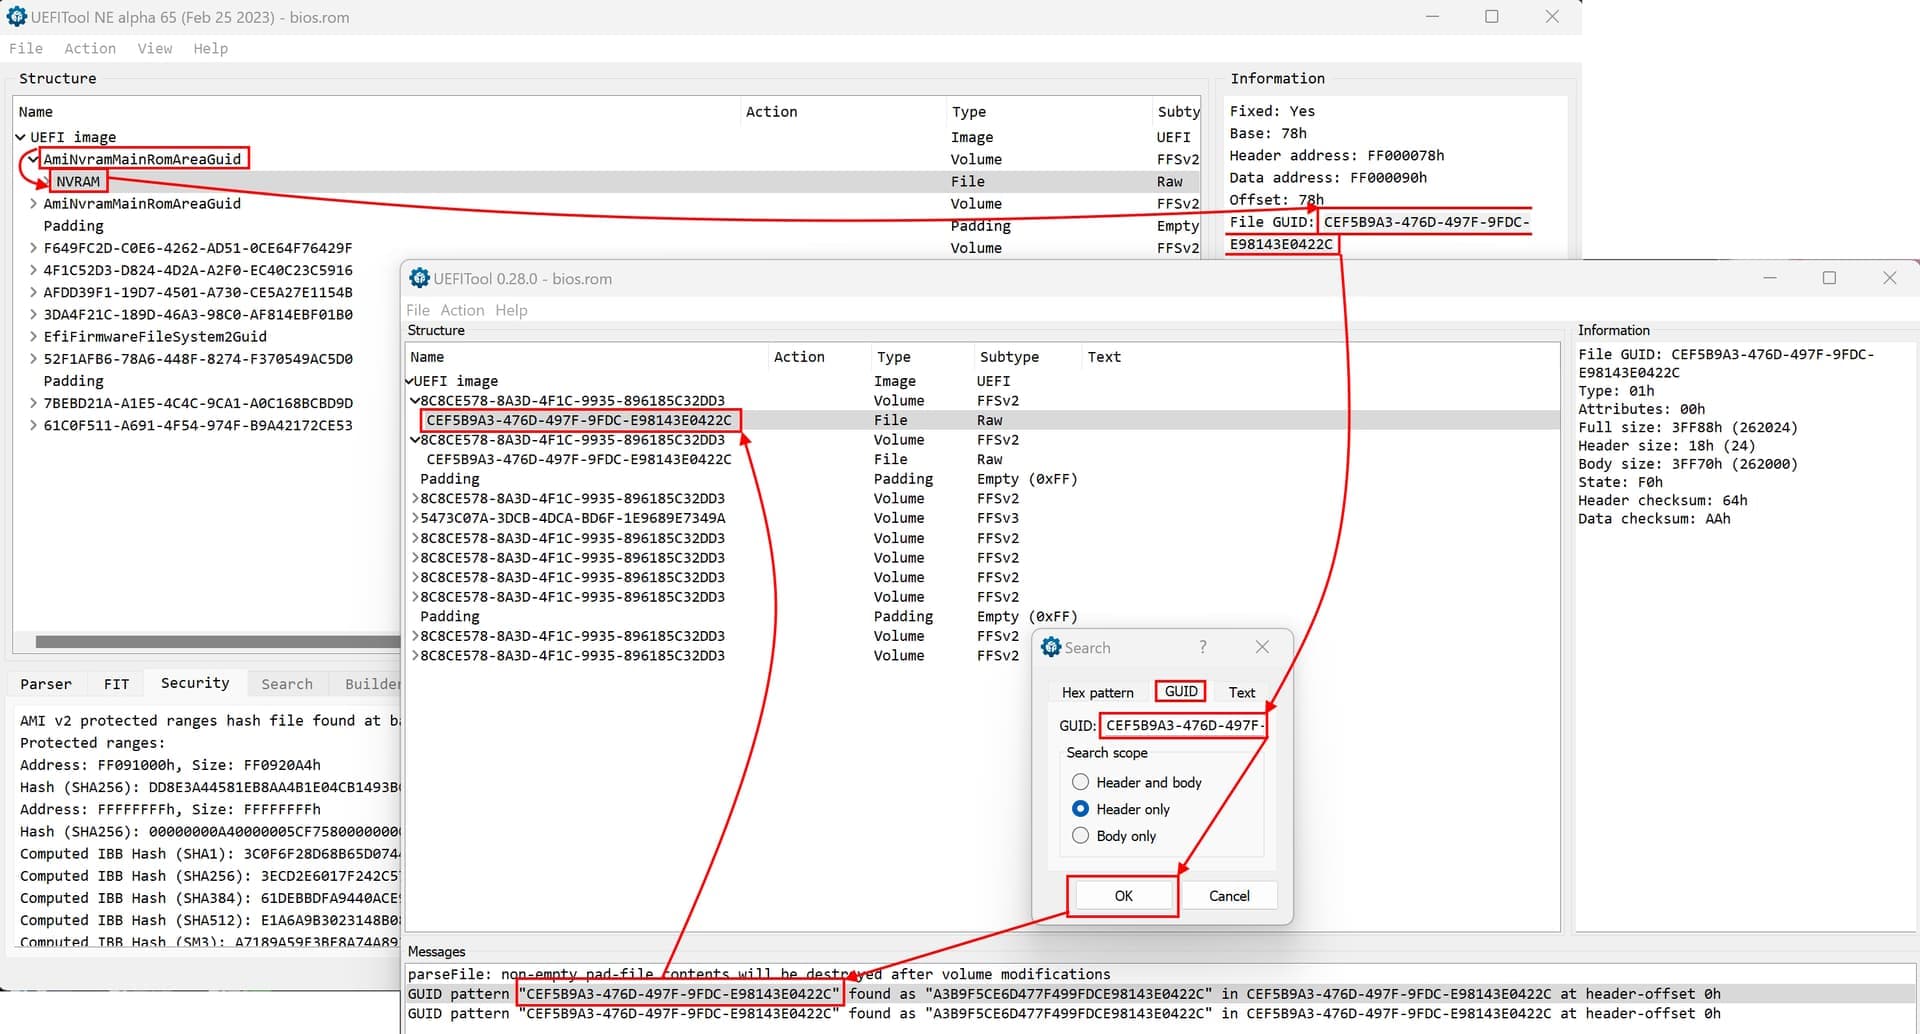
Task: Open the Builder tab
Action: point(370,684)
